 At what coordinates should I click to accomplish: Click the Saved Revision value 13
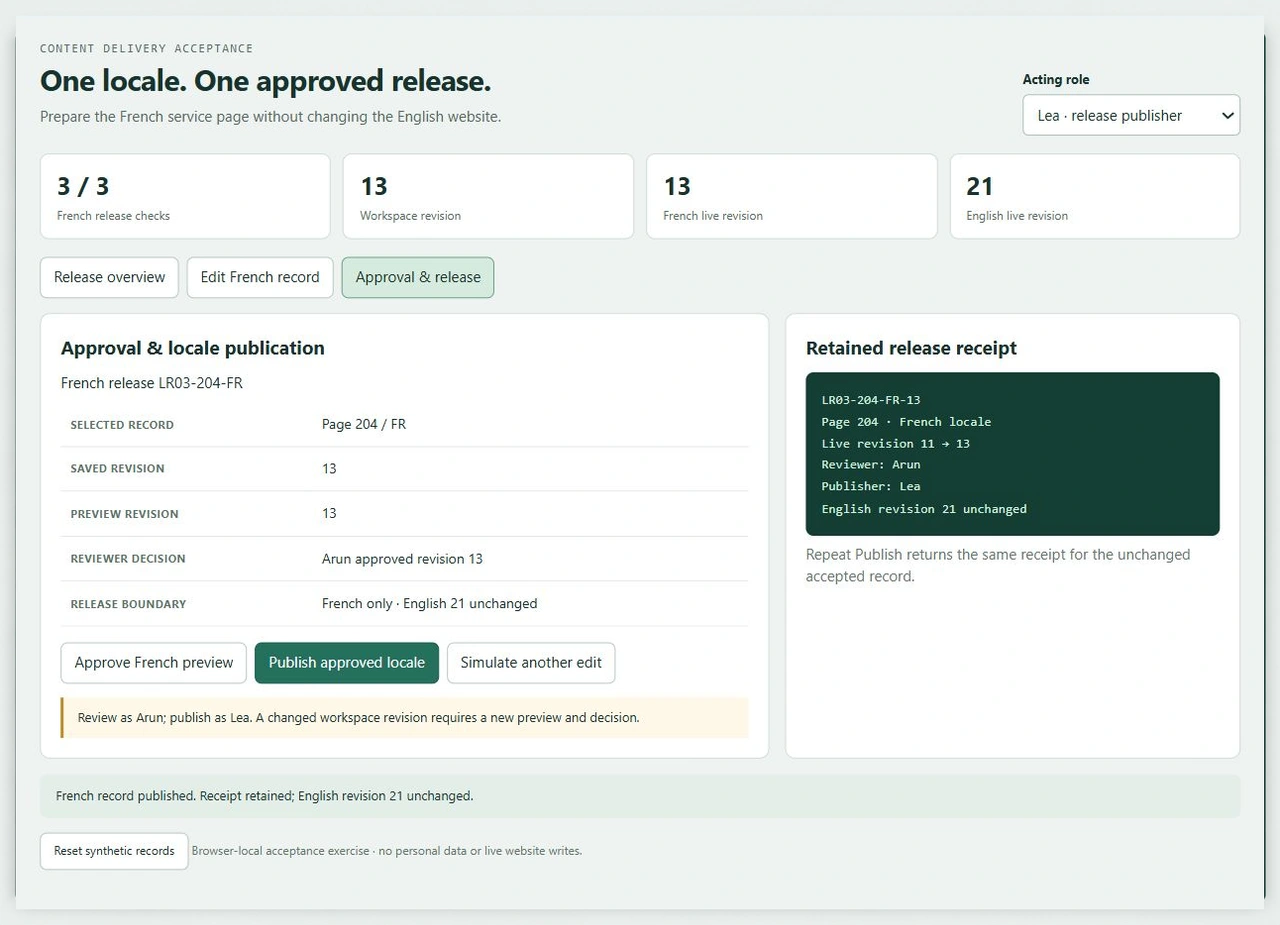click(329, 469)
